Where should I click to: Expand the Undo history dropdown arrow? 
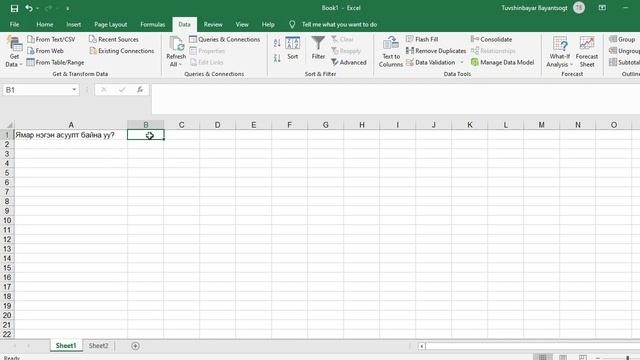[38, 9]
